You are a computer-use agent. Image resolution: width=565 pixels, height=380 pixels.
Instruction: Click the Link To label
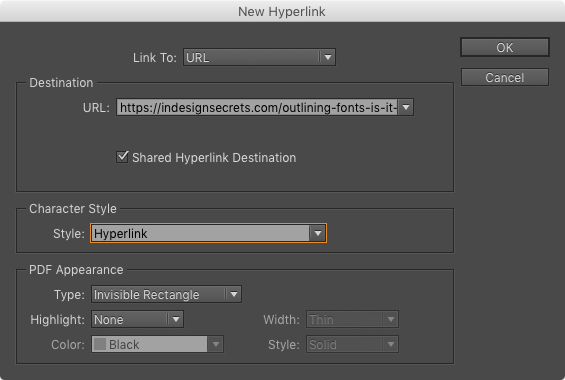(x=155, y=58)
